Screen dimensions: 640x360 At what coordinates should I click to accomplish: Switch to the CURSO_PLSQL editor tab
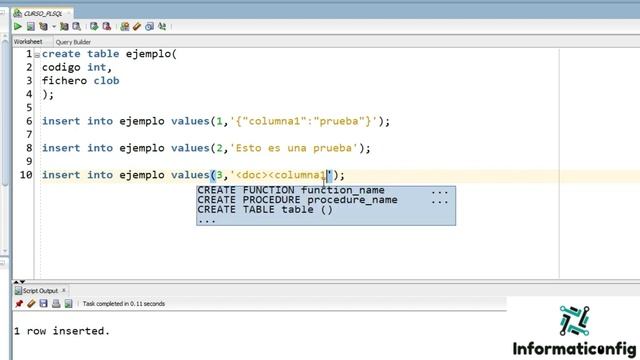pyautogui.click(x=42, y=13)
